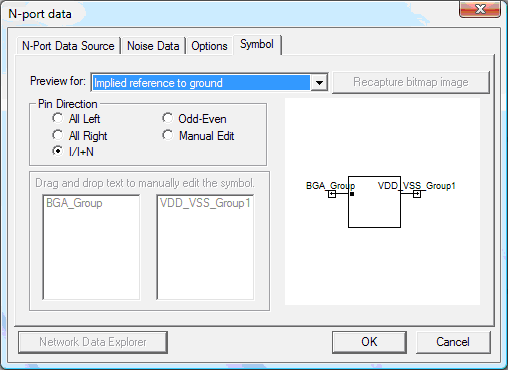Click the Network Data Explorer button

(x=93, y=342)
